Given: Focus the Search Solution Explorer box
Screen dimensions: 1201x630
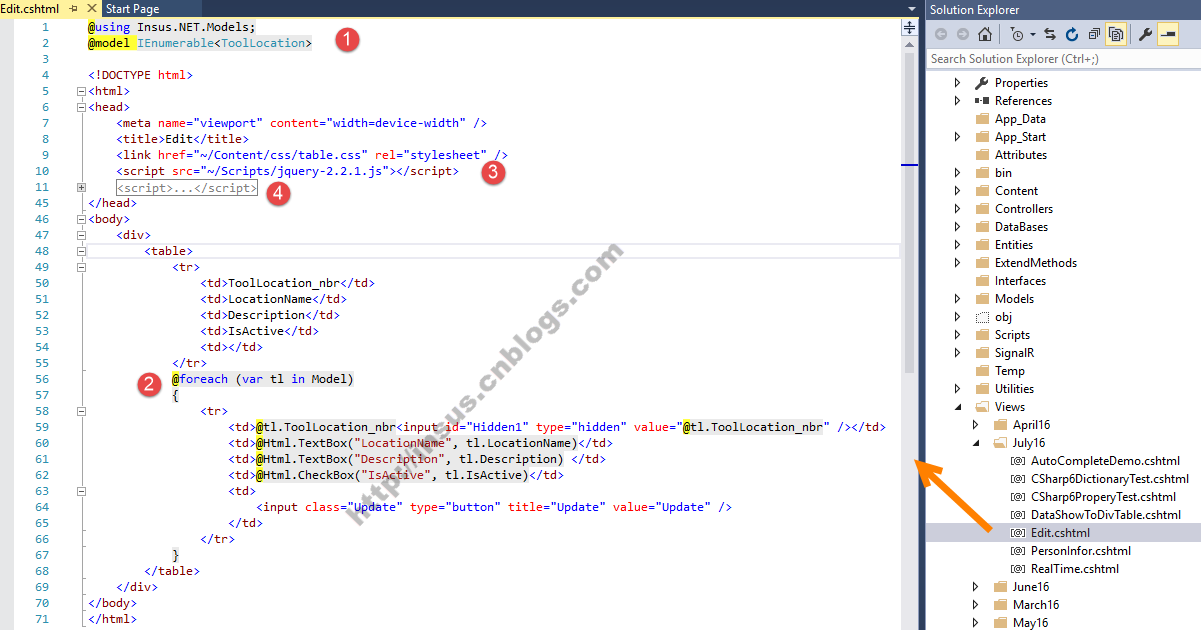Looking at the screenshot, I should pyautogui.click(x=1062, y=59).
